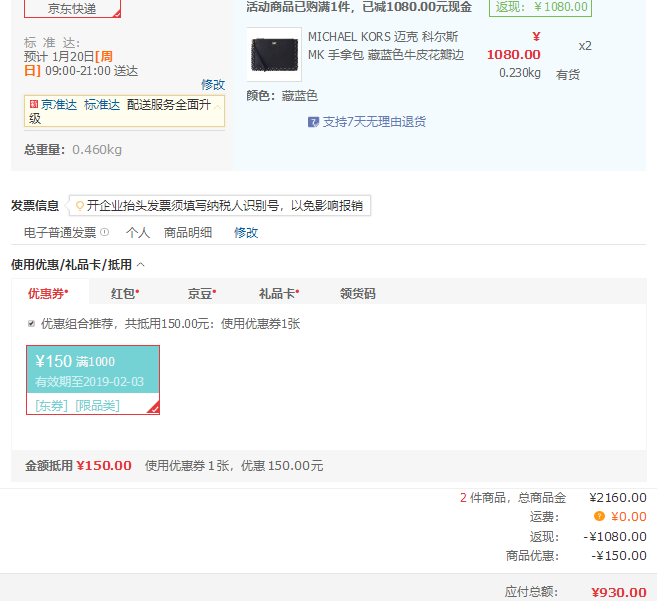Click the 个人 invoice title text
The height and width of the screenshot is (601, 657).
pyautogui.click(x=138, y=233)
